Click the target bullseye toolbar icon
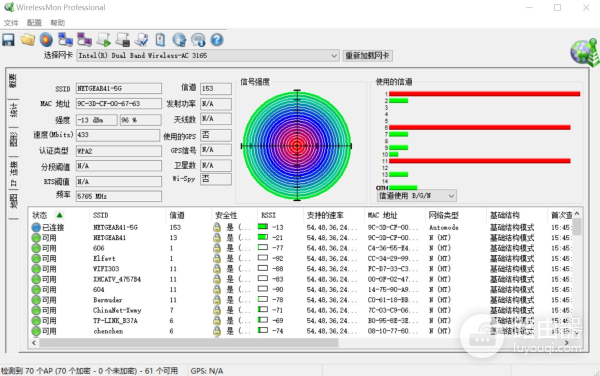This screenshot has height=376, width=600. 46,39
